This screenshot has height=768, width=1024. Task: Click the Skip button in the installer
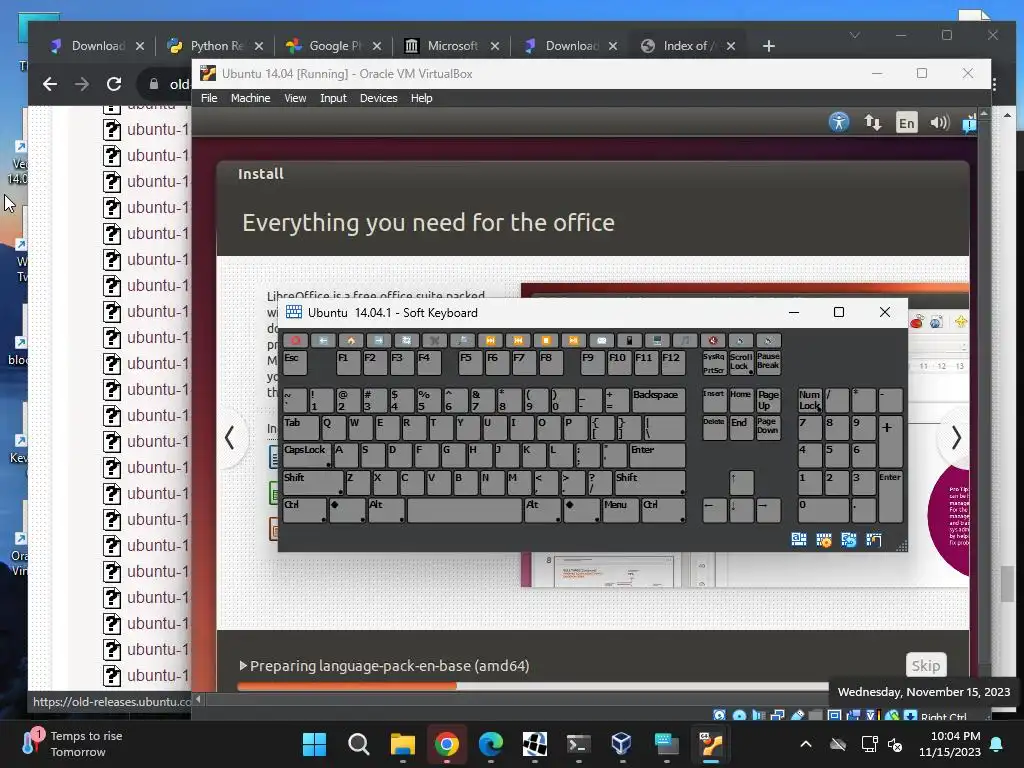(x=925, y=665)
